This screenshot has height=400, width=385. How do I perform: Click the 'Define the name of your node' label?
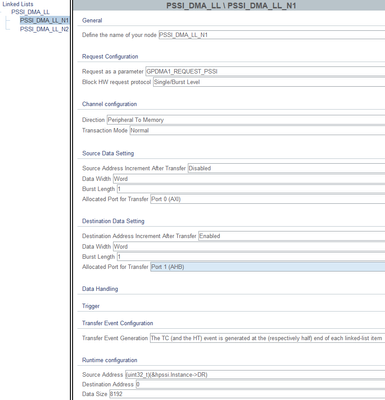click(x=119, y=35)
